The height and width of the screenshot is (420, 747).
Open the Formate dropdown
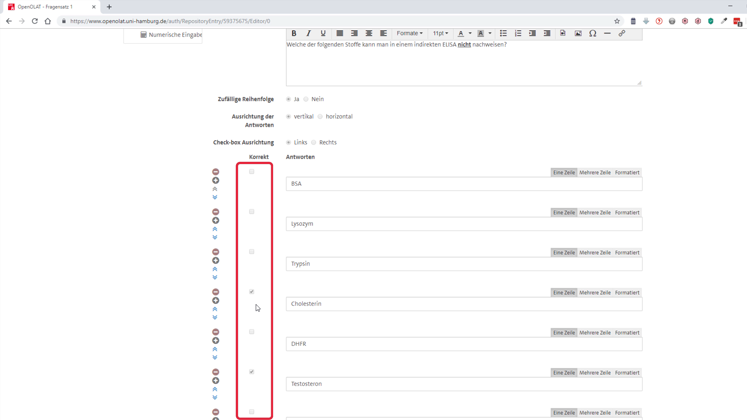click(x=409, y=33)
